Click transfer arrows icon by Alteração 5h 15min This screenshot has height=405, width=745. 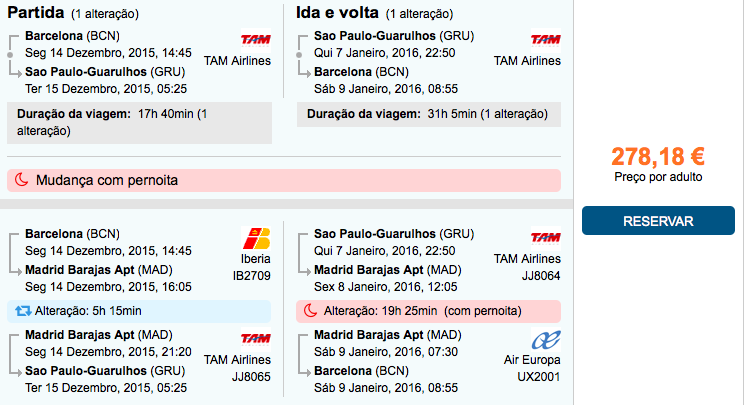point(23,311)
